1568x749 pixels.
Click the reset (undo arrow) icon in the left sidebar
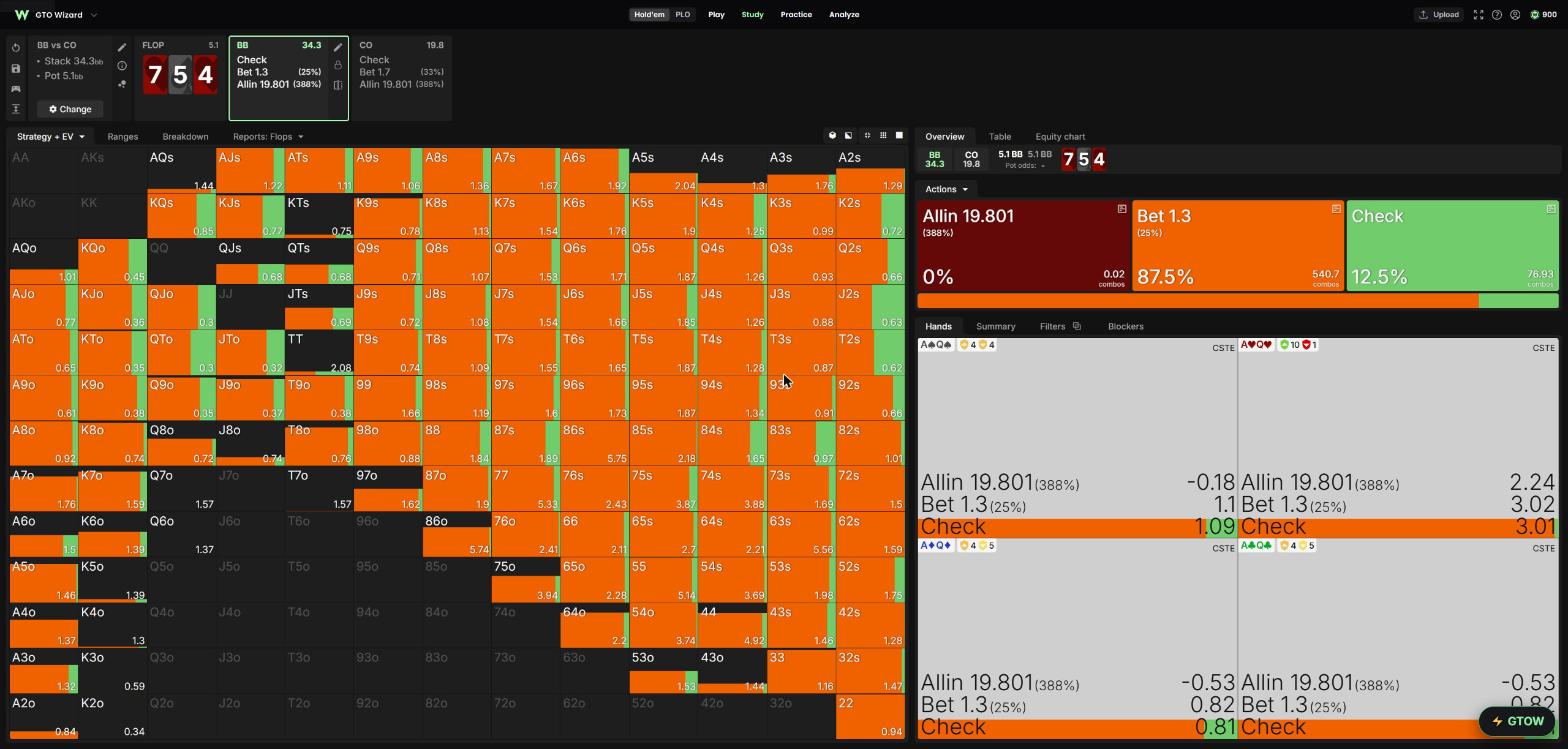click(16, 48)
